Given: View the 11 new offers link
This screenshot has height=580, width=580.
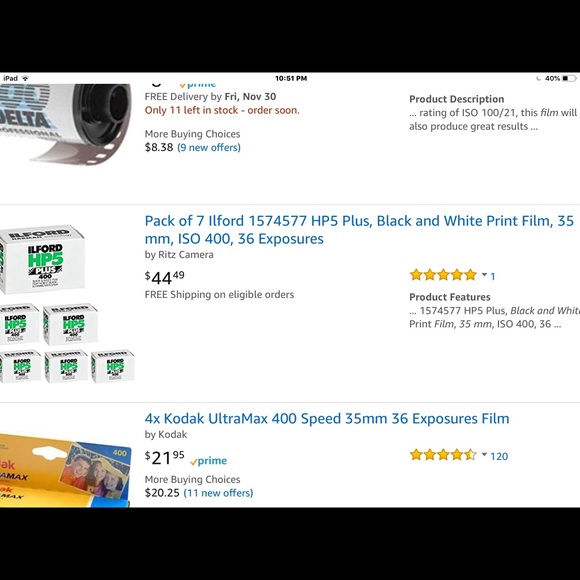Looking at the screenshot, I should click(x=218, y=493).
